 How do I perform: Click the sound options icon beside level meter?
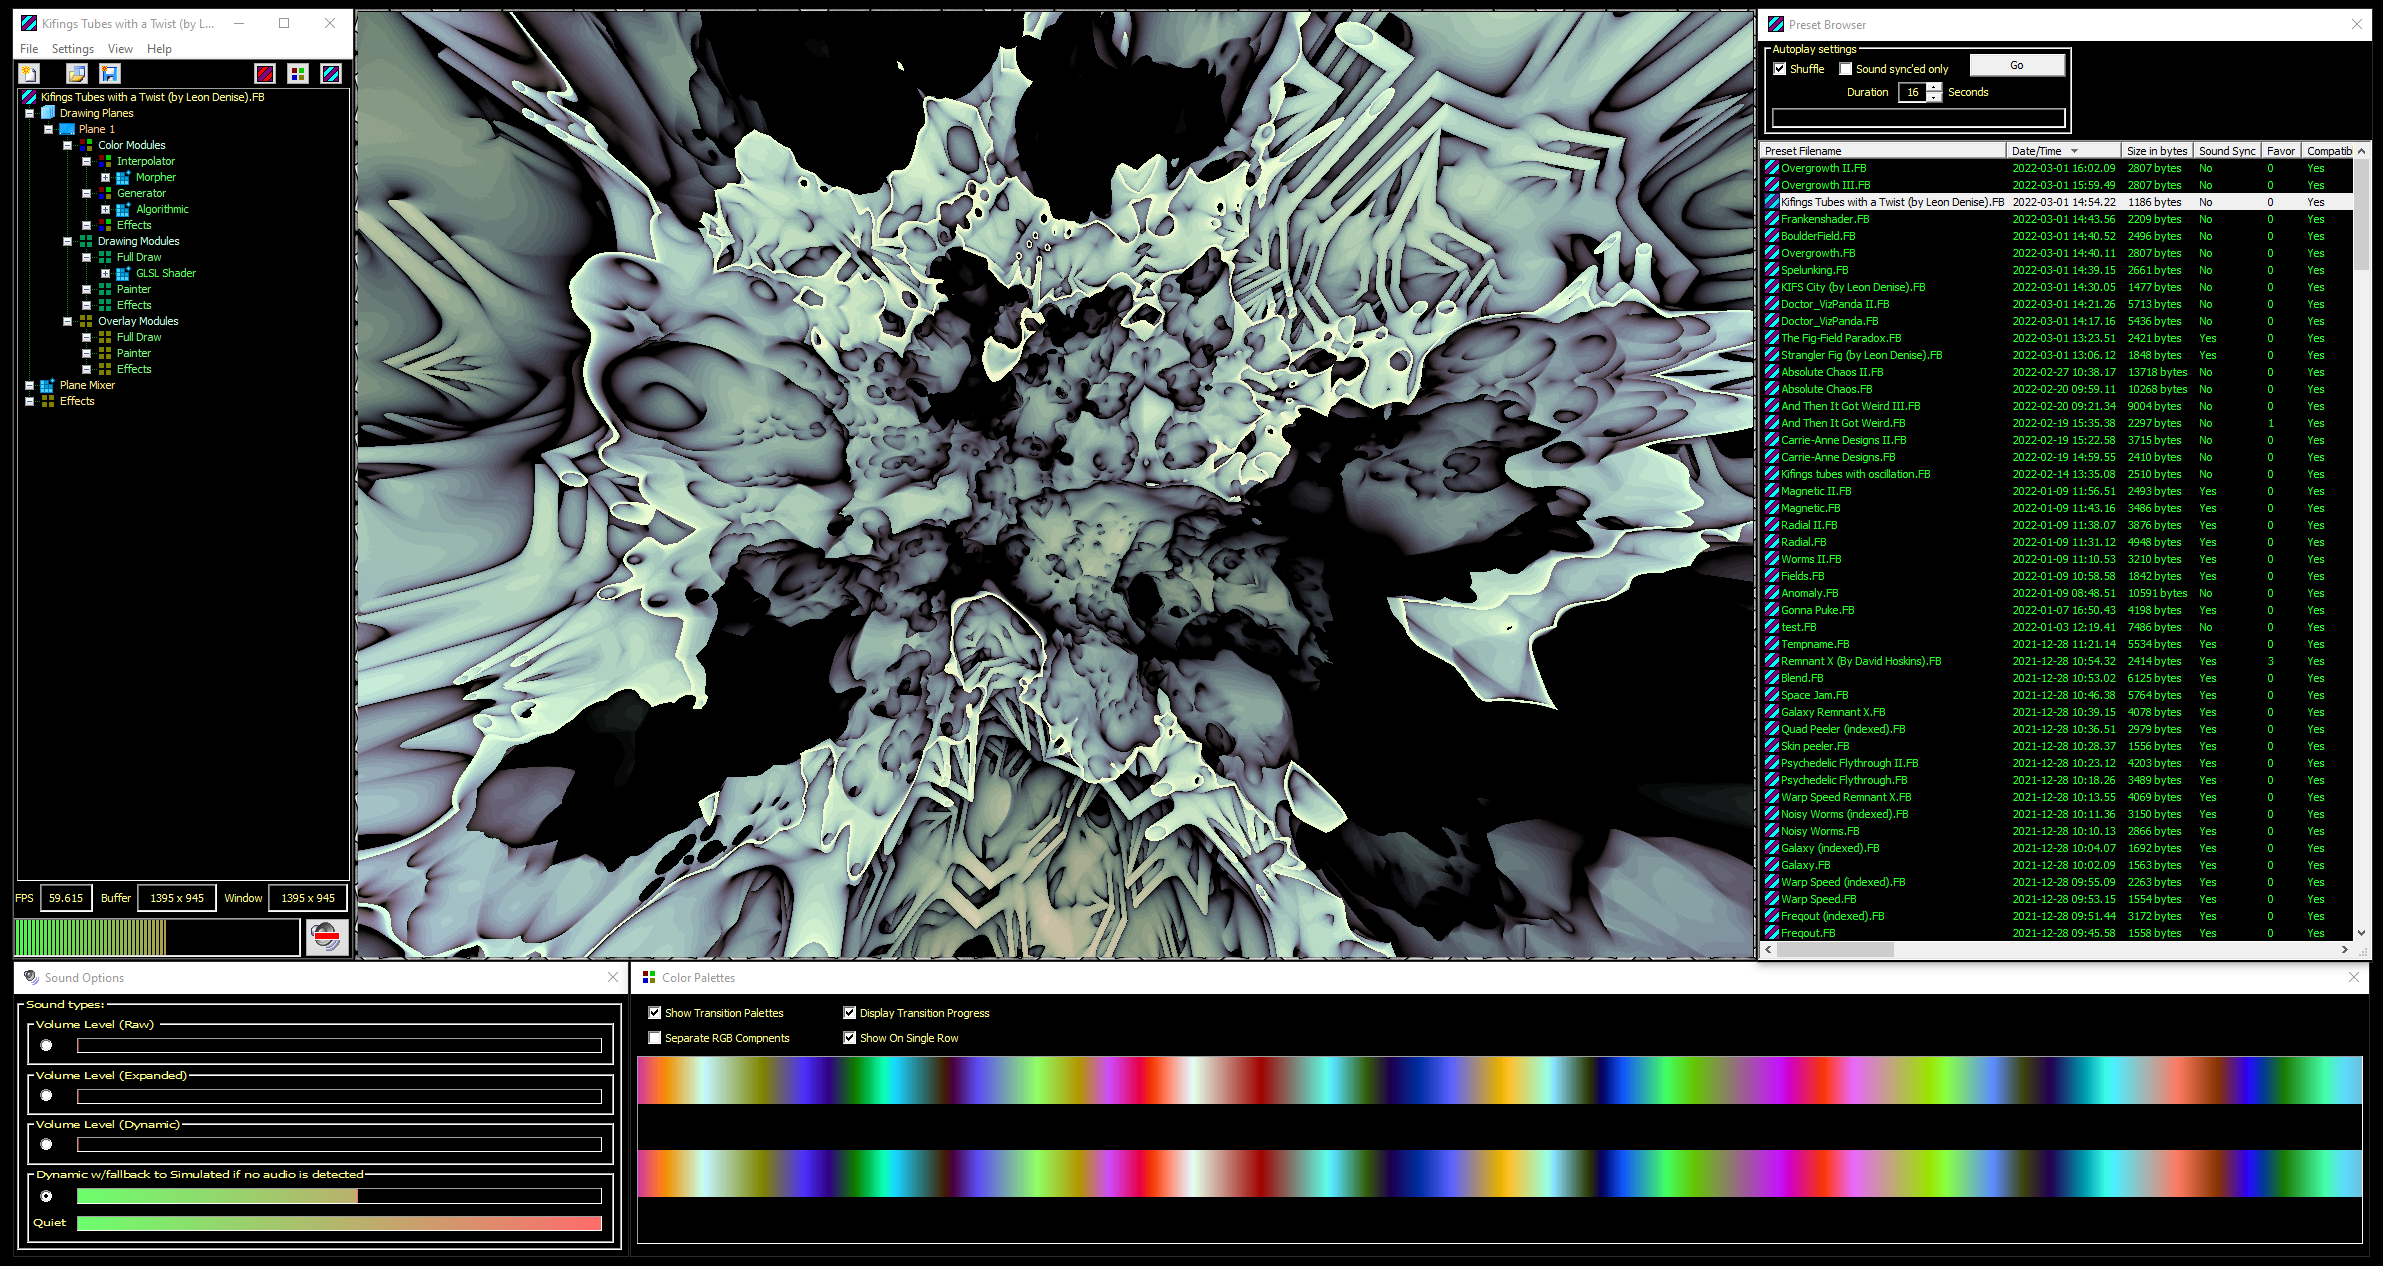click(x=327, y=937)
